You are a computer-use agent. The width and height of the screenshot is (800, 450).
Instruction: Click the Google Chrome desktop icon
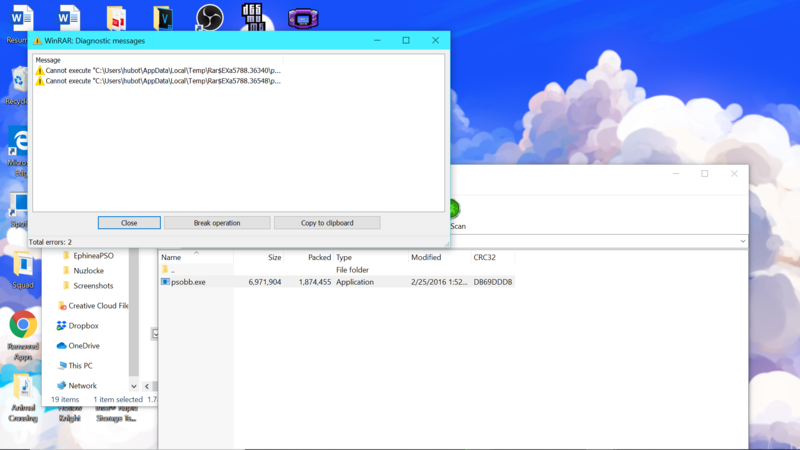pyautogui.click(x=23, y=324)
